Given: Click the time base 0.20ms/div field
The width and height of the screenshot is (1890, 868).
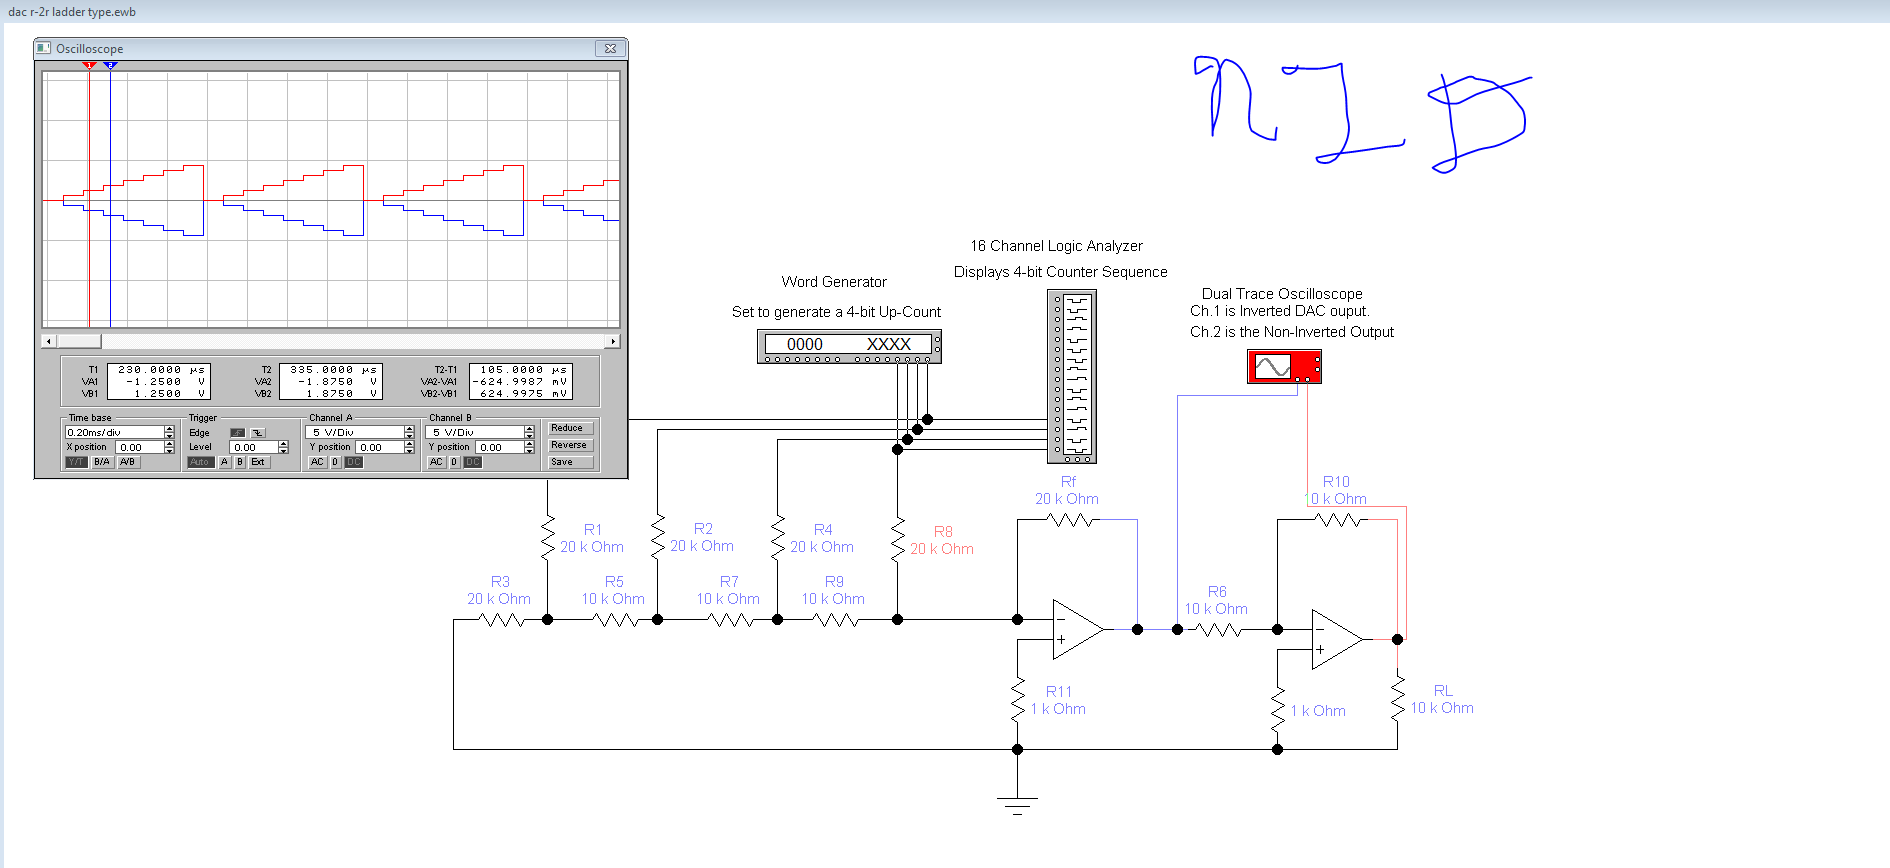Looking at the screenshot, I should tap(115, 432).
